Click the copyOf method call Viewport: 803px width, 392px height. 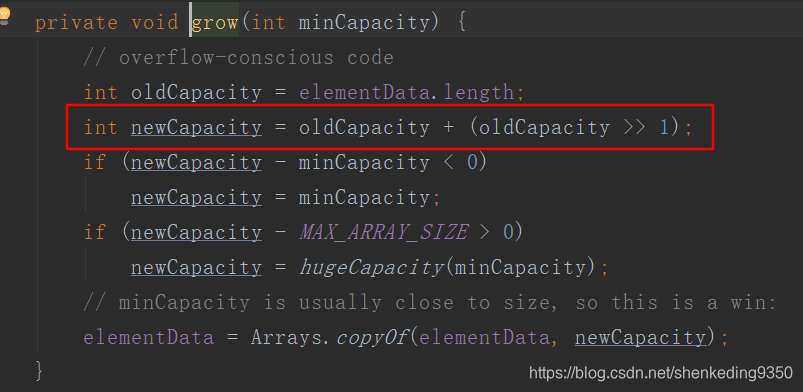coord(372,337)
